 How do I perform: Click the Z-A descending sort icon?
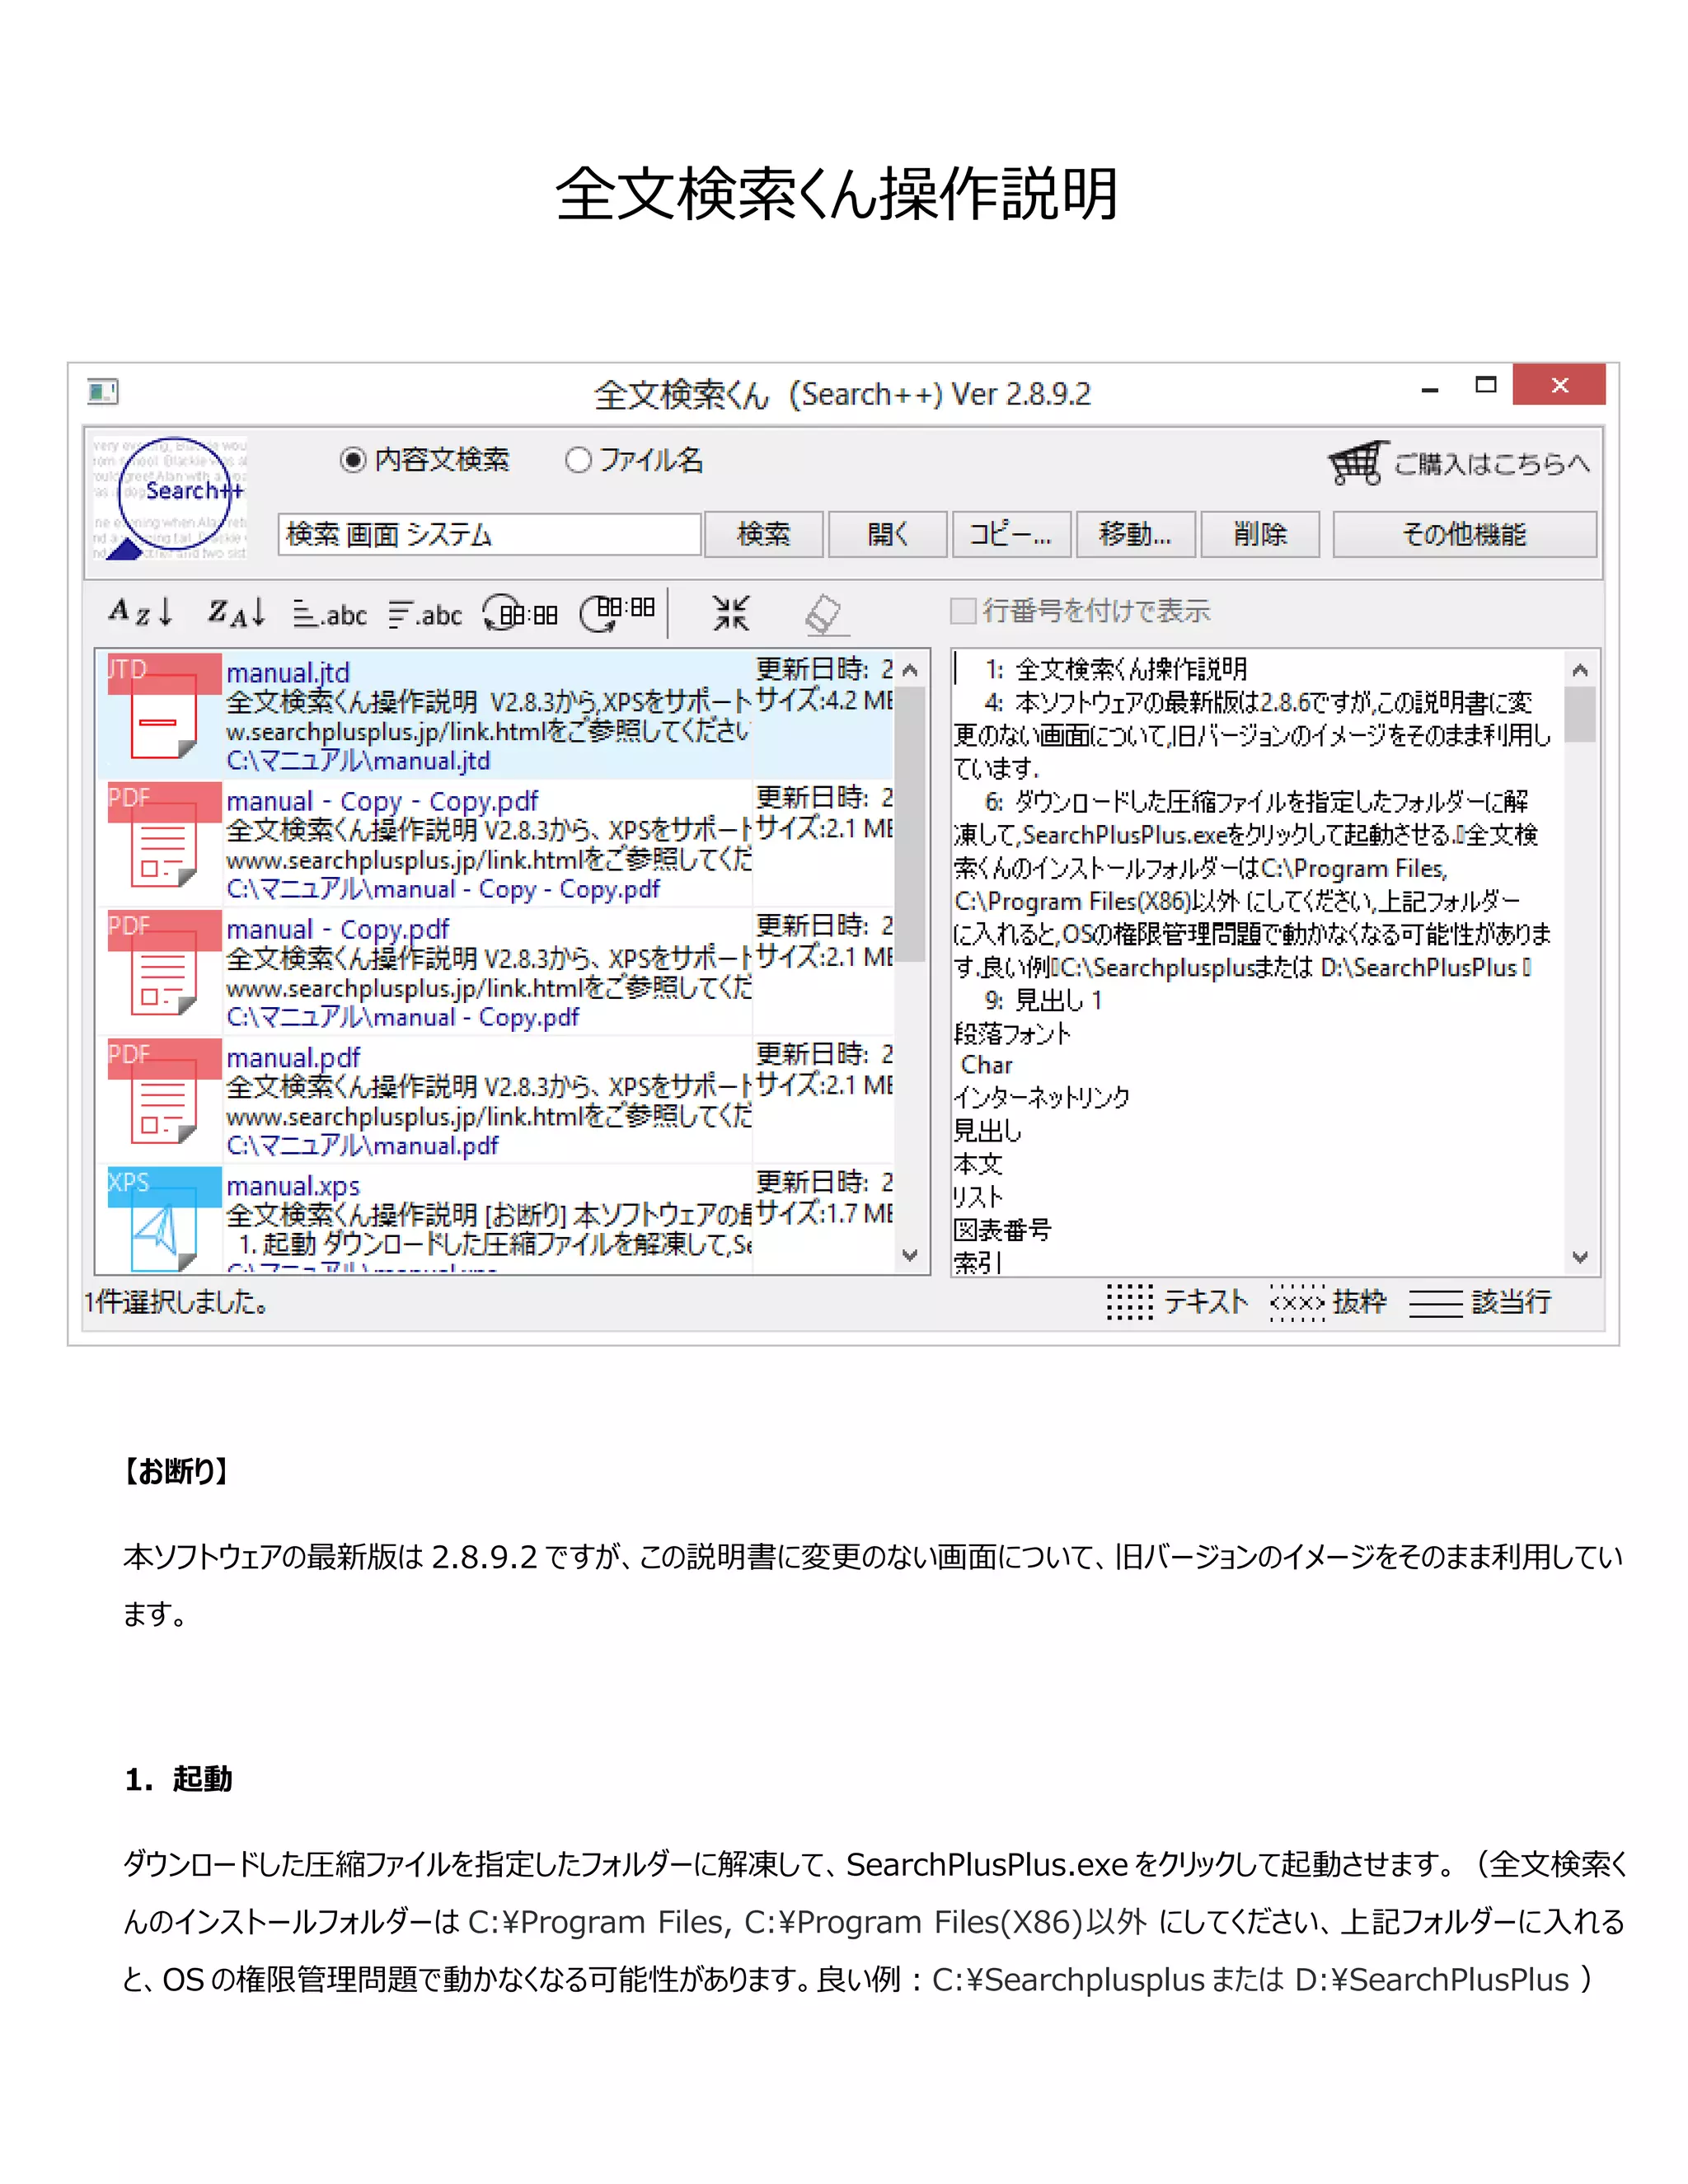[237, 611]
